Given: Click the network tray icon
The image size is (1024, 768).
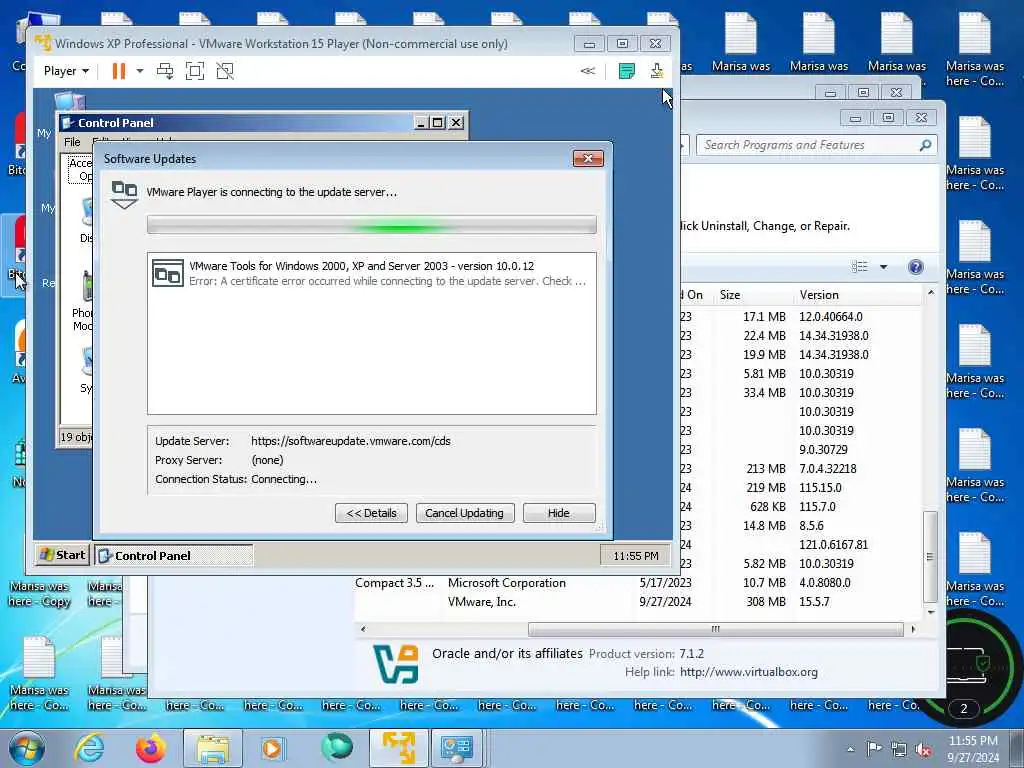Looking at the screenshot, I should [899, 749].
